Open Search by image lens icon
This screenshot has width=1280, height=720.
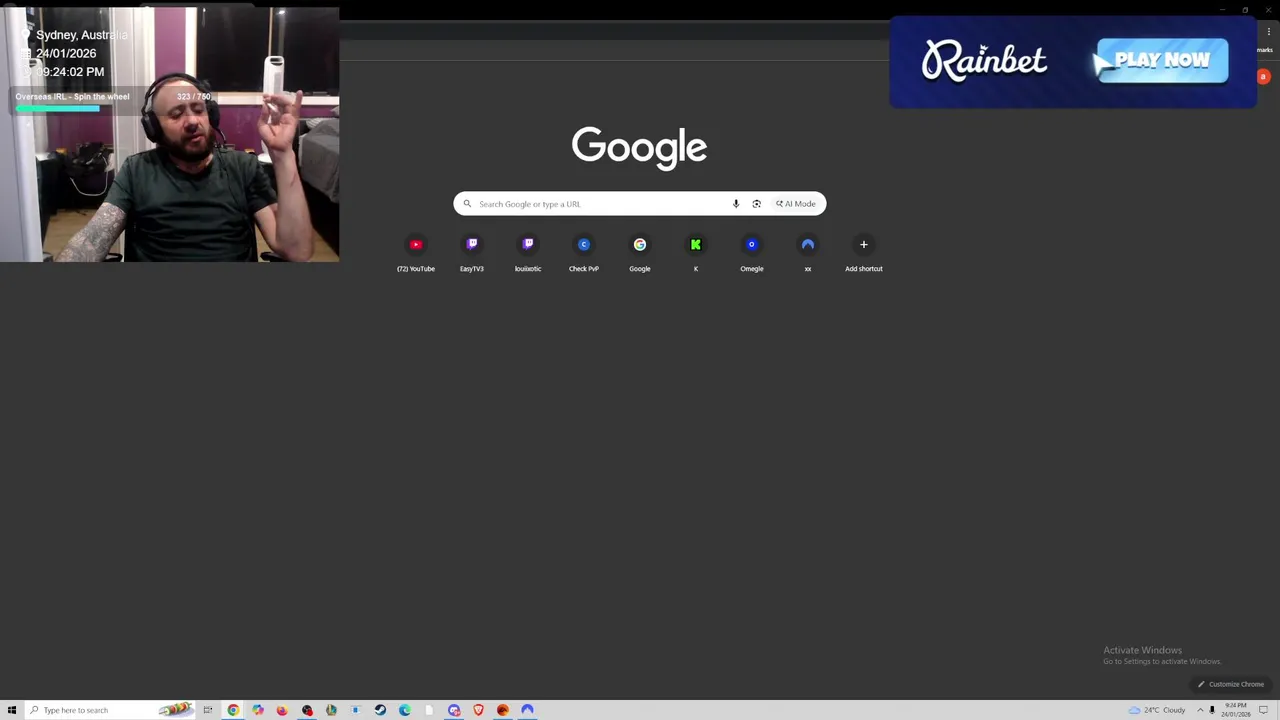point(756,204)
